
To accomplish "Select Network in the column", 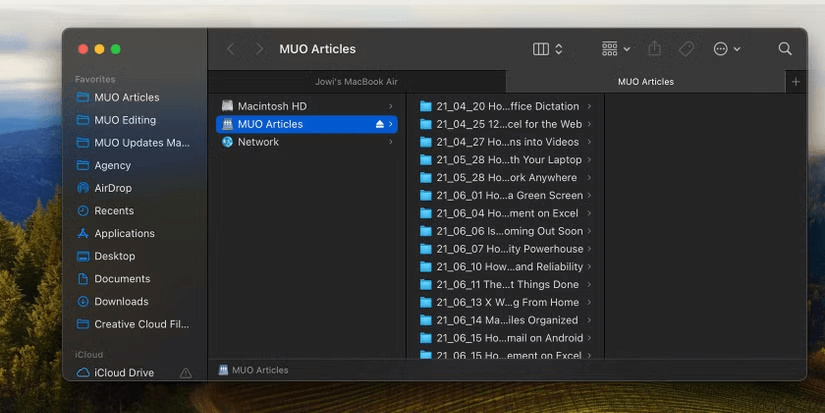I will tap(307, 142).
